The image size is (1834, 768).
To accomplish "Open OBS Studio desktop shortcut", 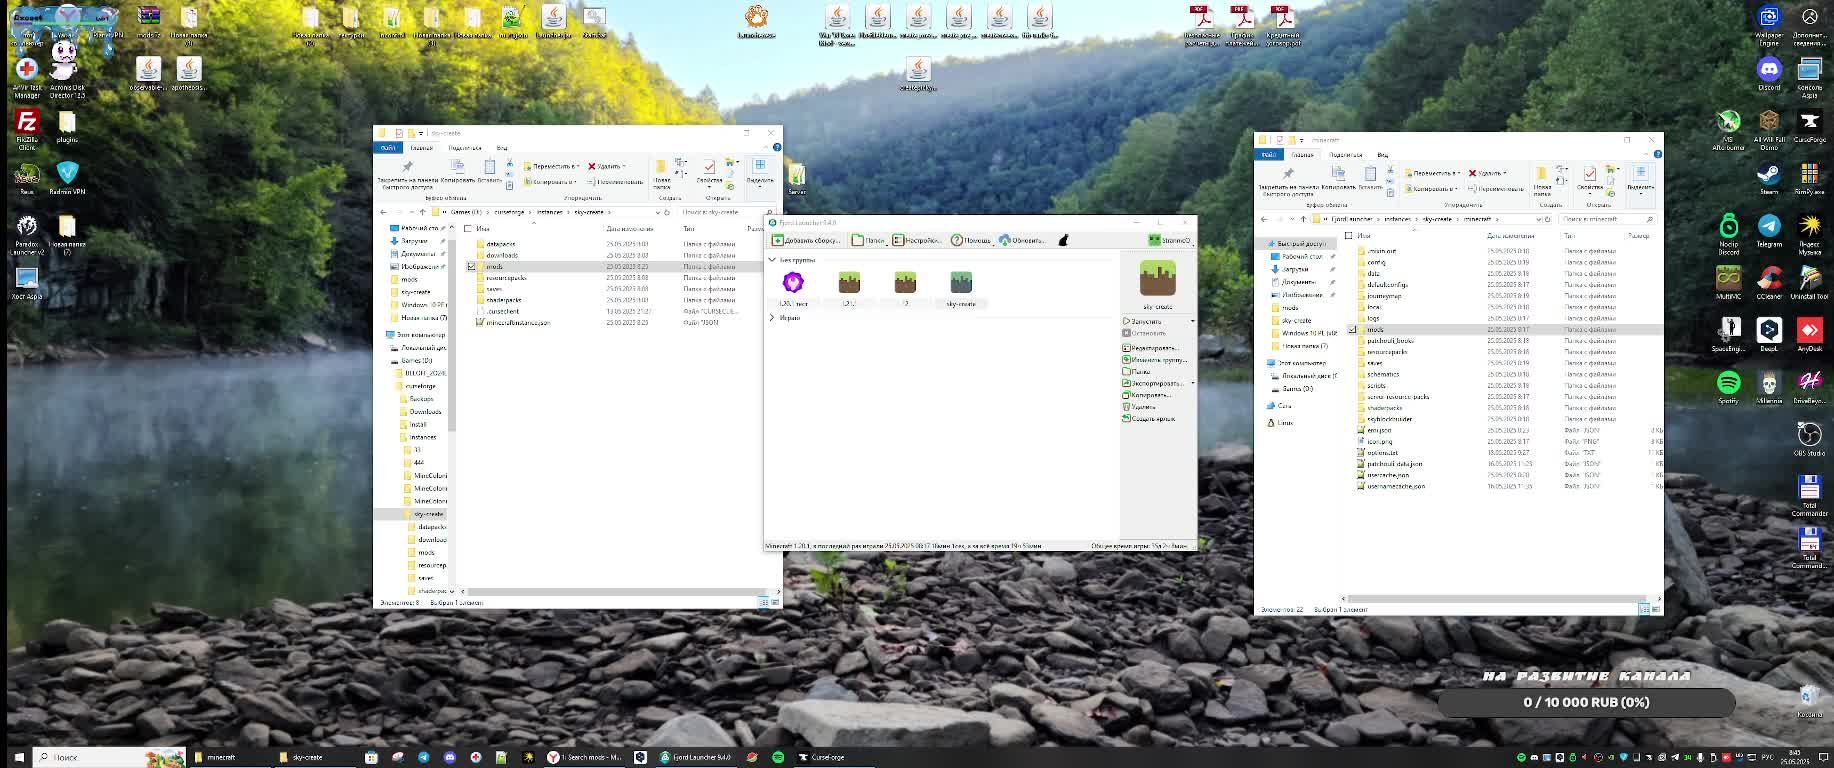I will pyautogui.click(x=1809, y=439).
